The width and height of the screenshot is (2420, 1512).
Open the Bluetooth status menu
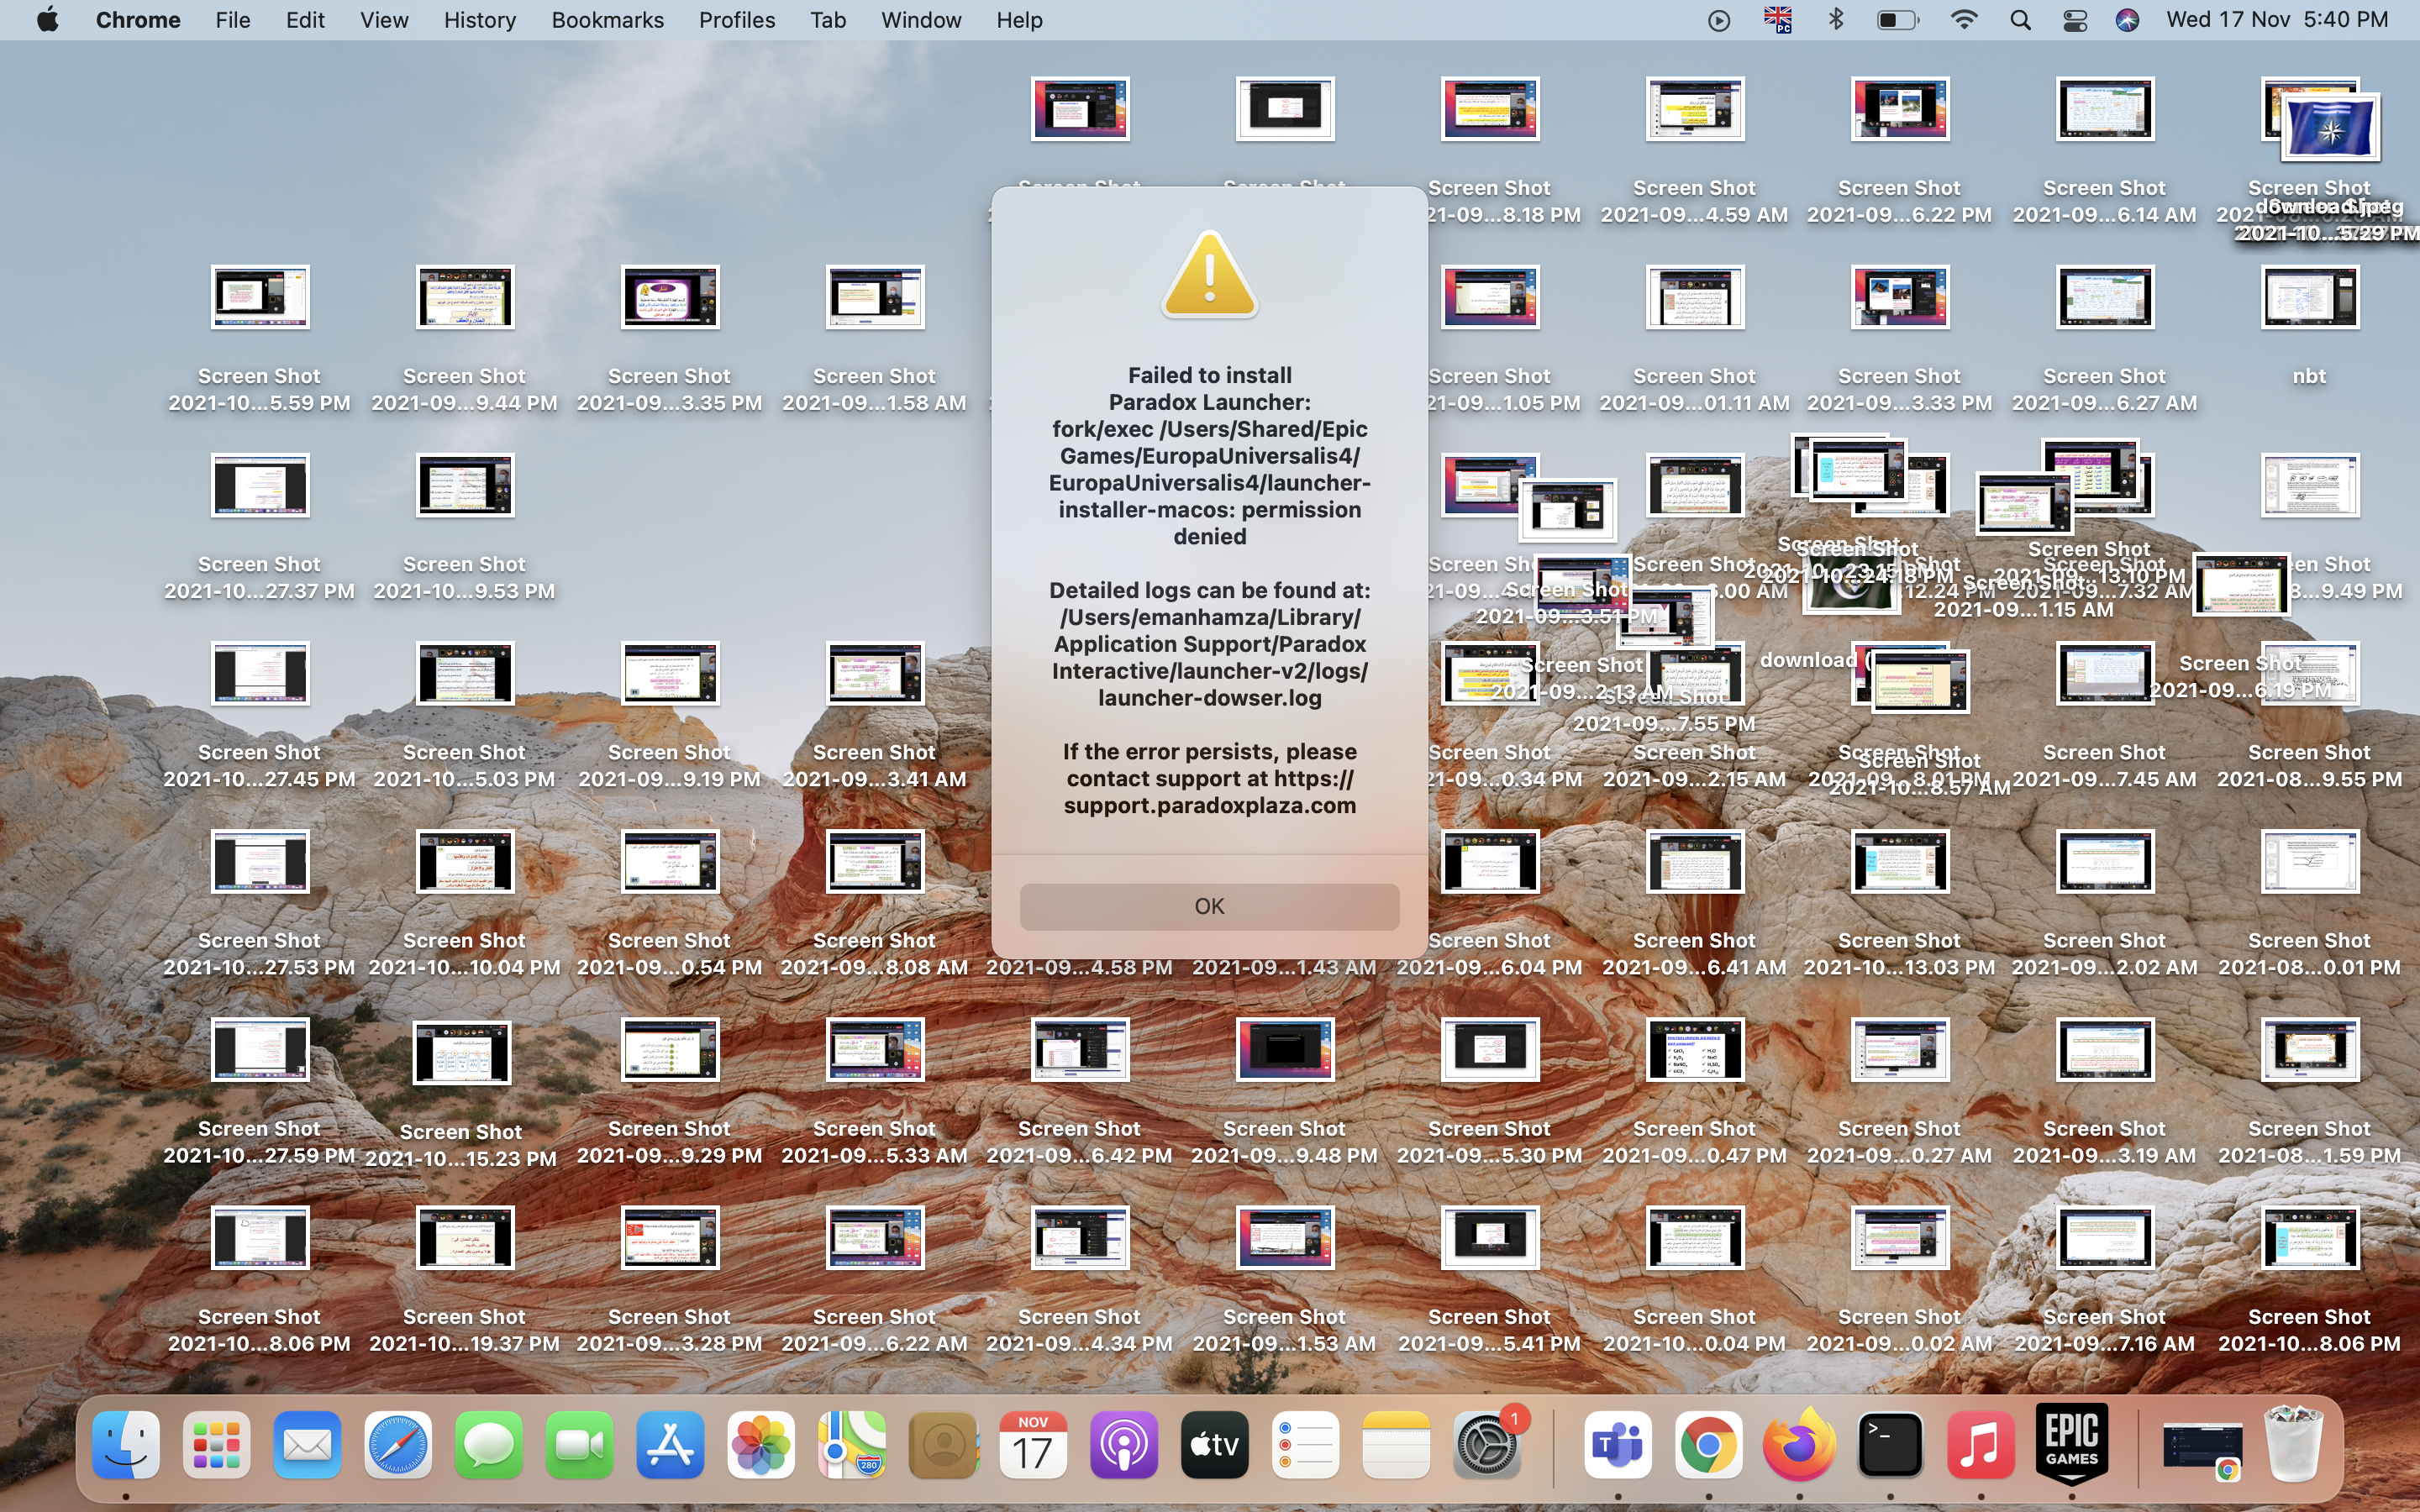tap(1836, 20)
